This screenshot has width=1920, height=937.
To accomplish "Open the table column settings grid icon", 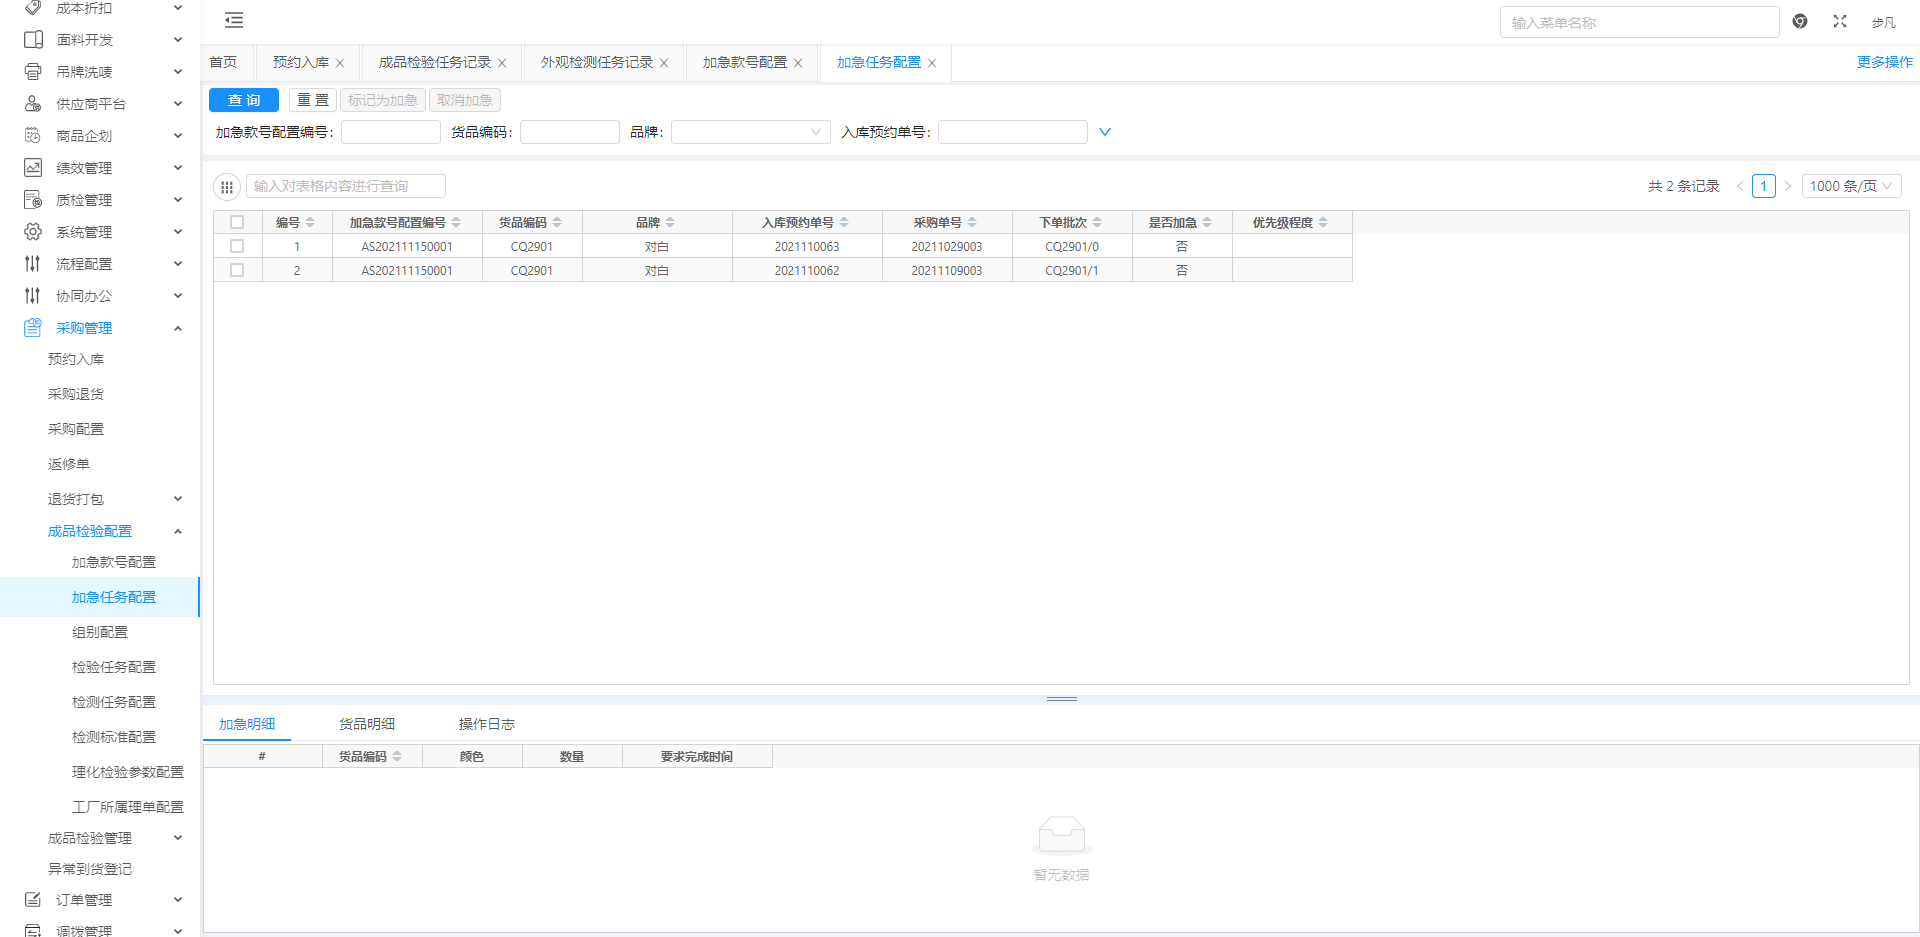I will click(227, 187).
